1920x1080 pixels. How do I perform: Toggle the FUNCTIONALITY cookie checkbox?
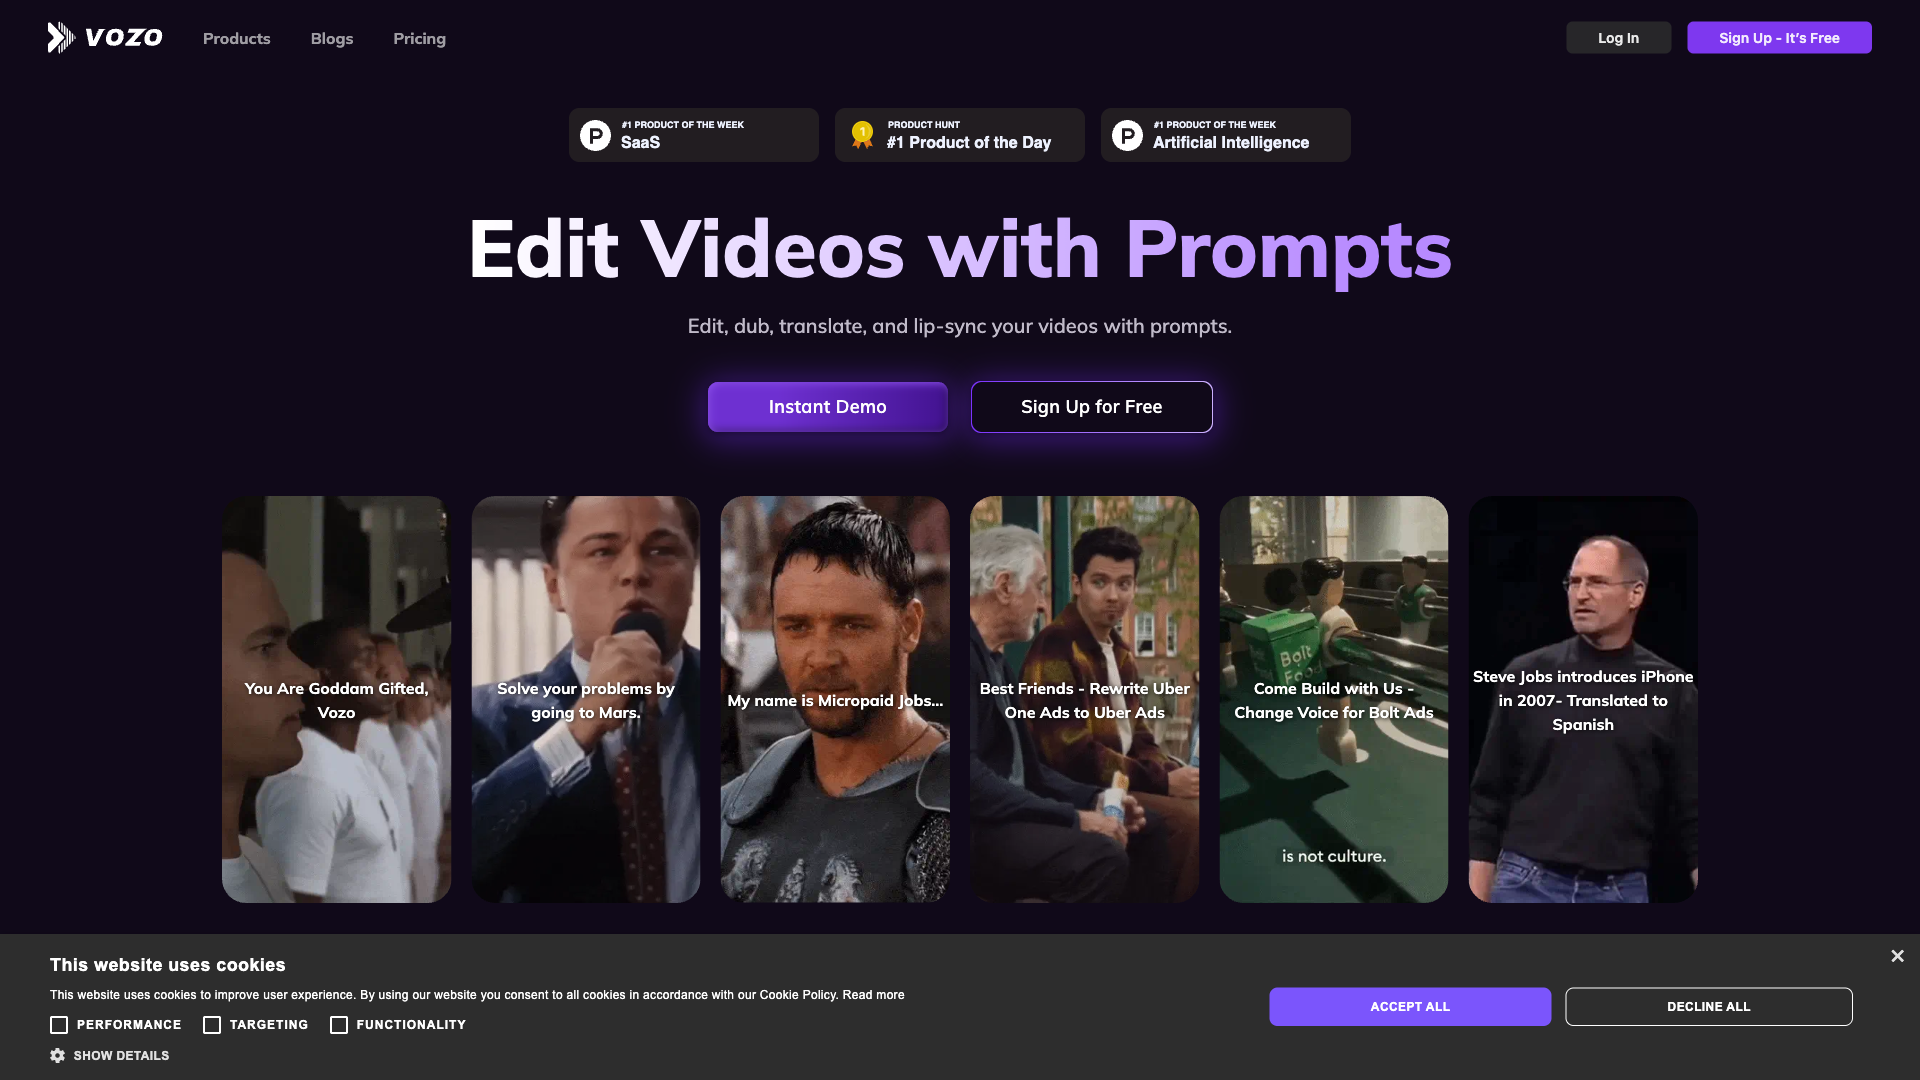(x=339, y=1025)
